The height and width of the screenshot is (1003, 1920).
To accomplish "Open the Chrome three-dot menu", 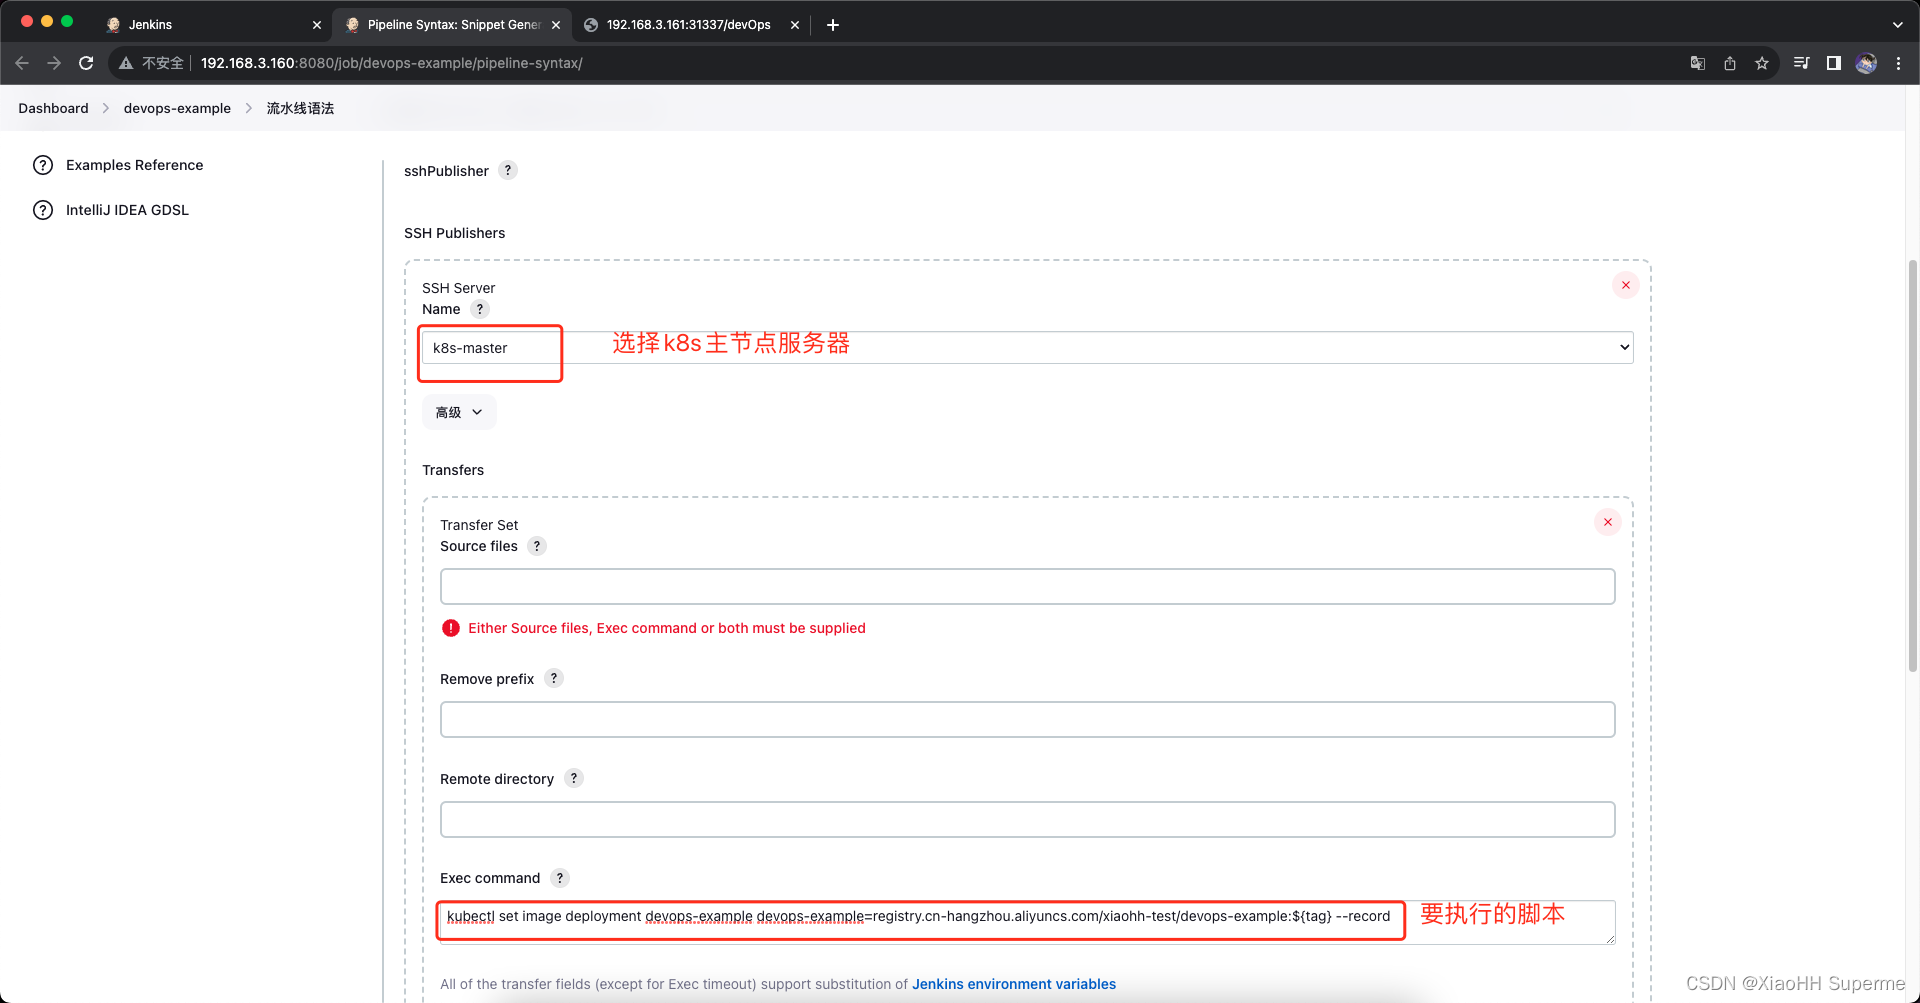I will coord(1898,63).
